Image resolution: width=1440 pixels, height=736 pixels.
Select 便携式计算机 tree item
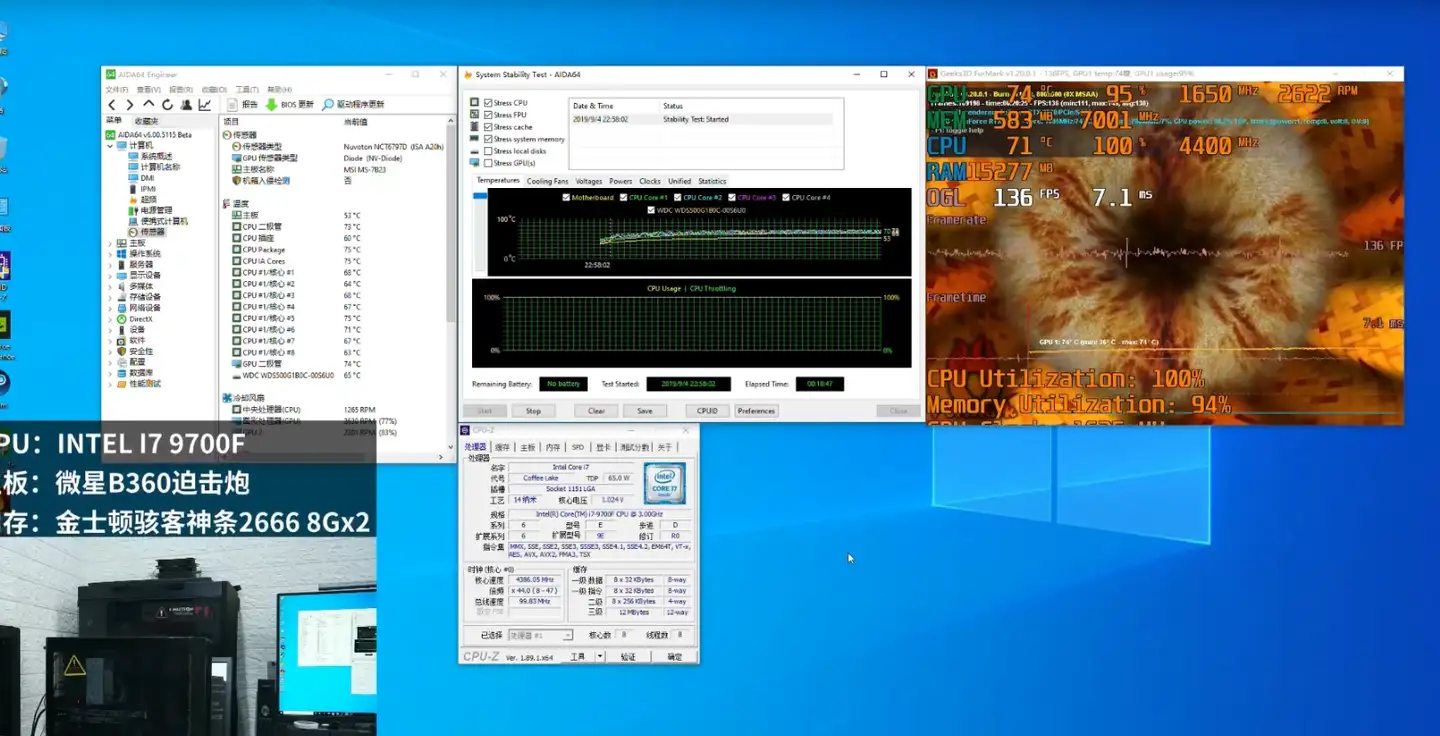pyautogui.click(x=158, y=221)
